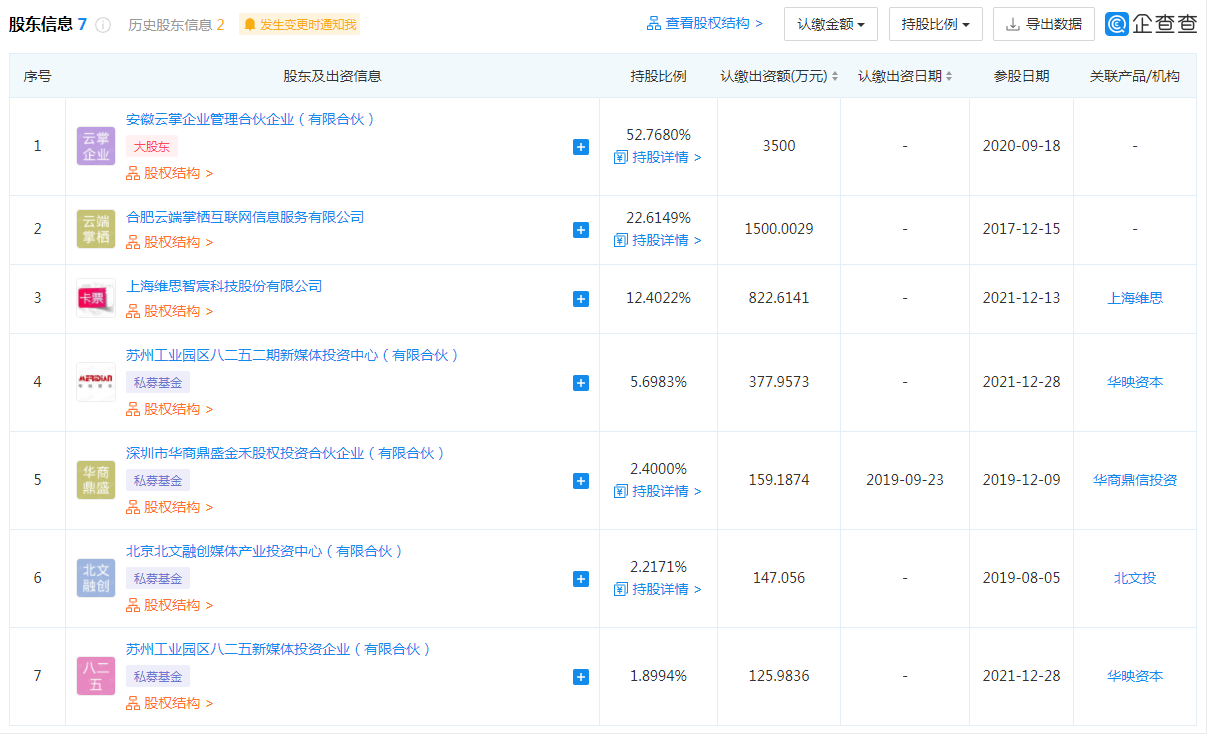Open 华映资本 link in row 4
The image size is (1207, 734).
[x=1135, y=382]
